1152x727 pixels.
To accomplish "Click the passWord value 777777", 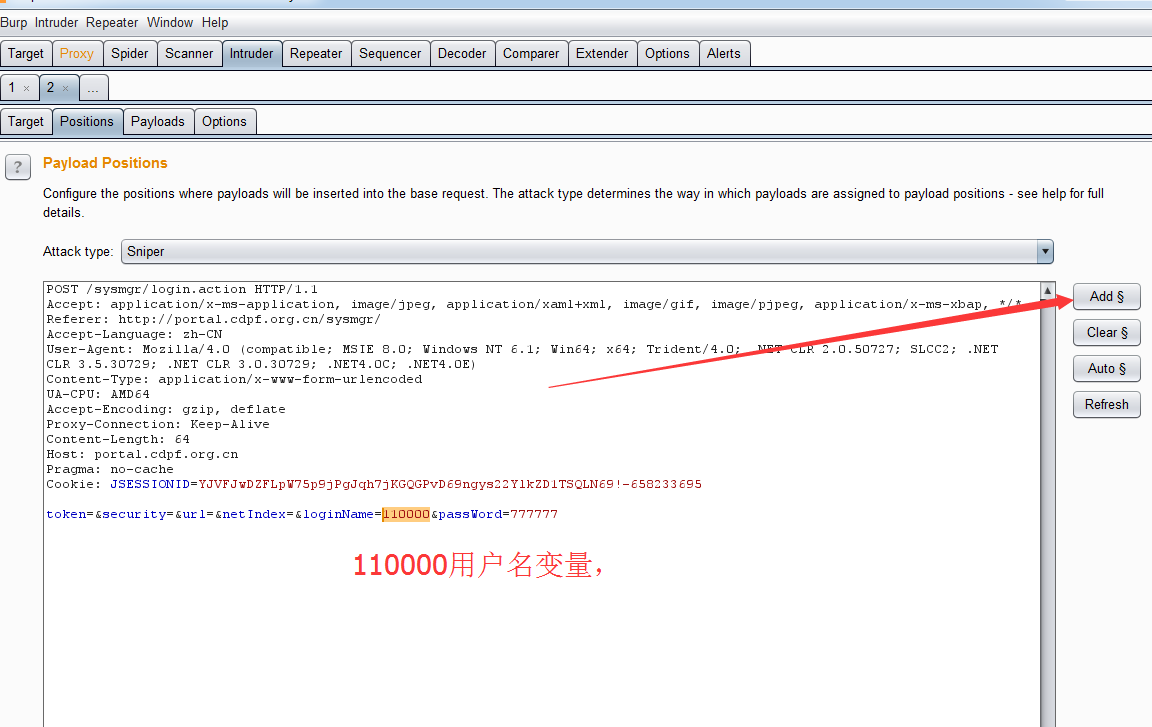I will point(534,514).
